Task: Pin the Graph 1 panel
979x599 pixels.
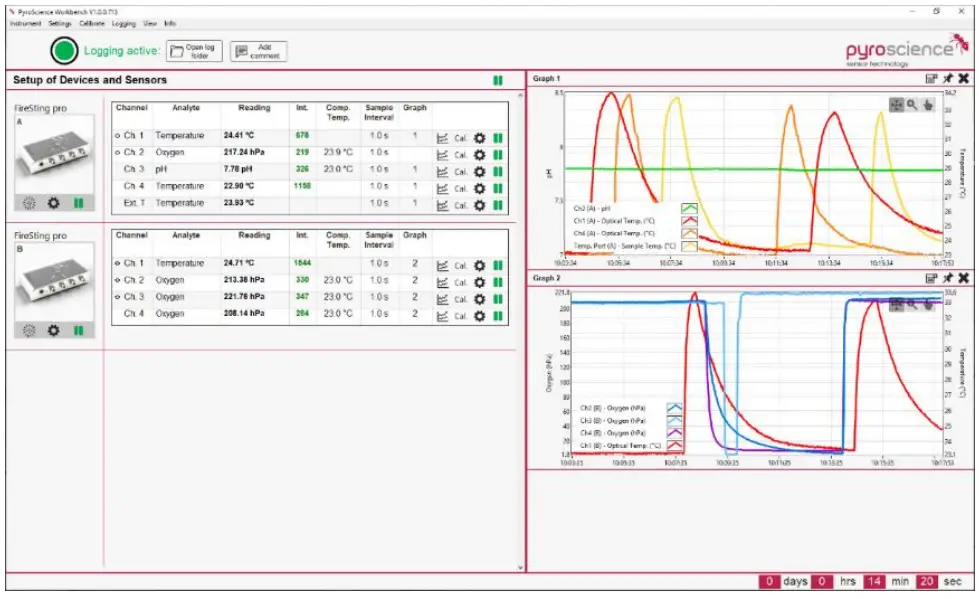Action: (x=948, y=79)
